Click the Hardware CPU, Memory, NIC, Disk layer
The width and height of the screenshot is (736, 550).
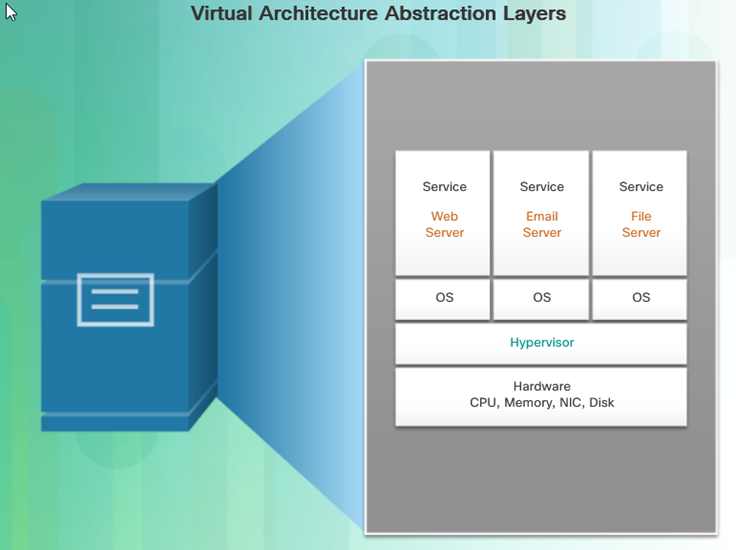tap(541, 397)
